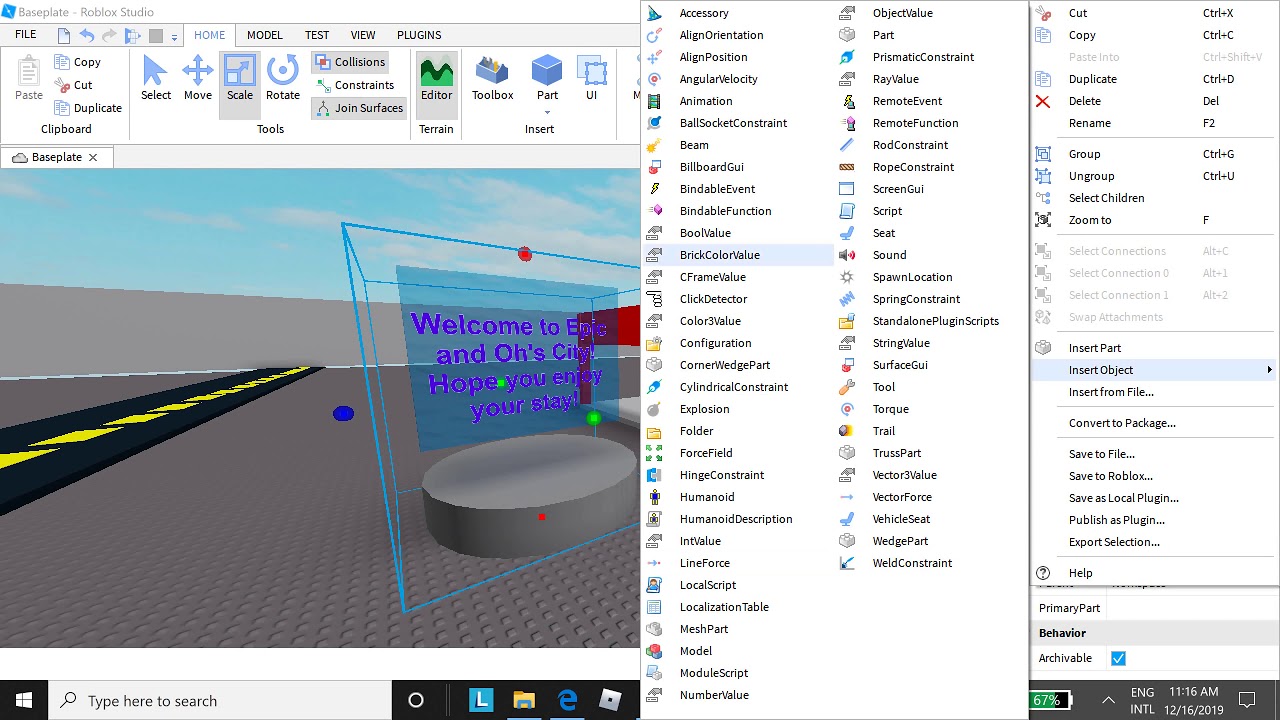The image size is (1280, 720).
Task: Click the PrimaryPart property value field
Action: click(1192, 608)
